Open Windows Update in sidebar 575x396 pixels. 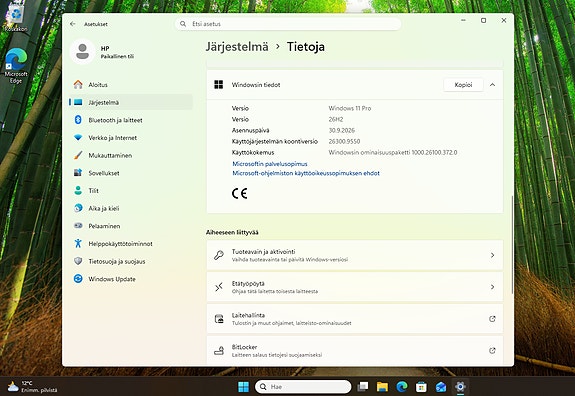pyautogui.click(x=131, y=279)
